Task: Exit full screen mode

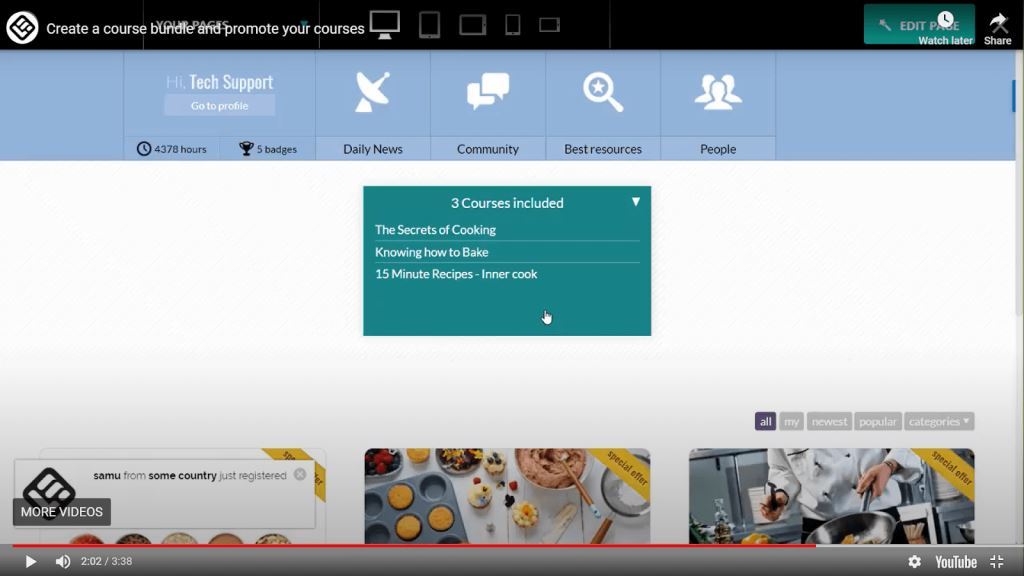Action: (x=997, y=562)
